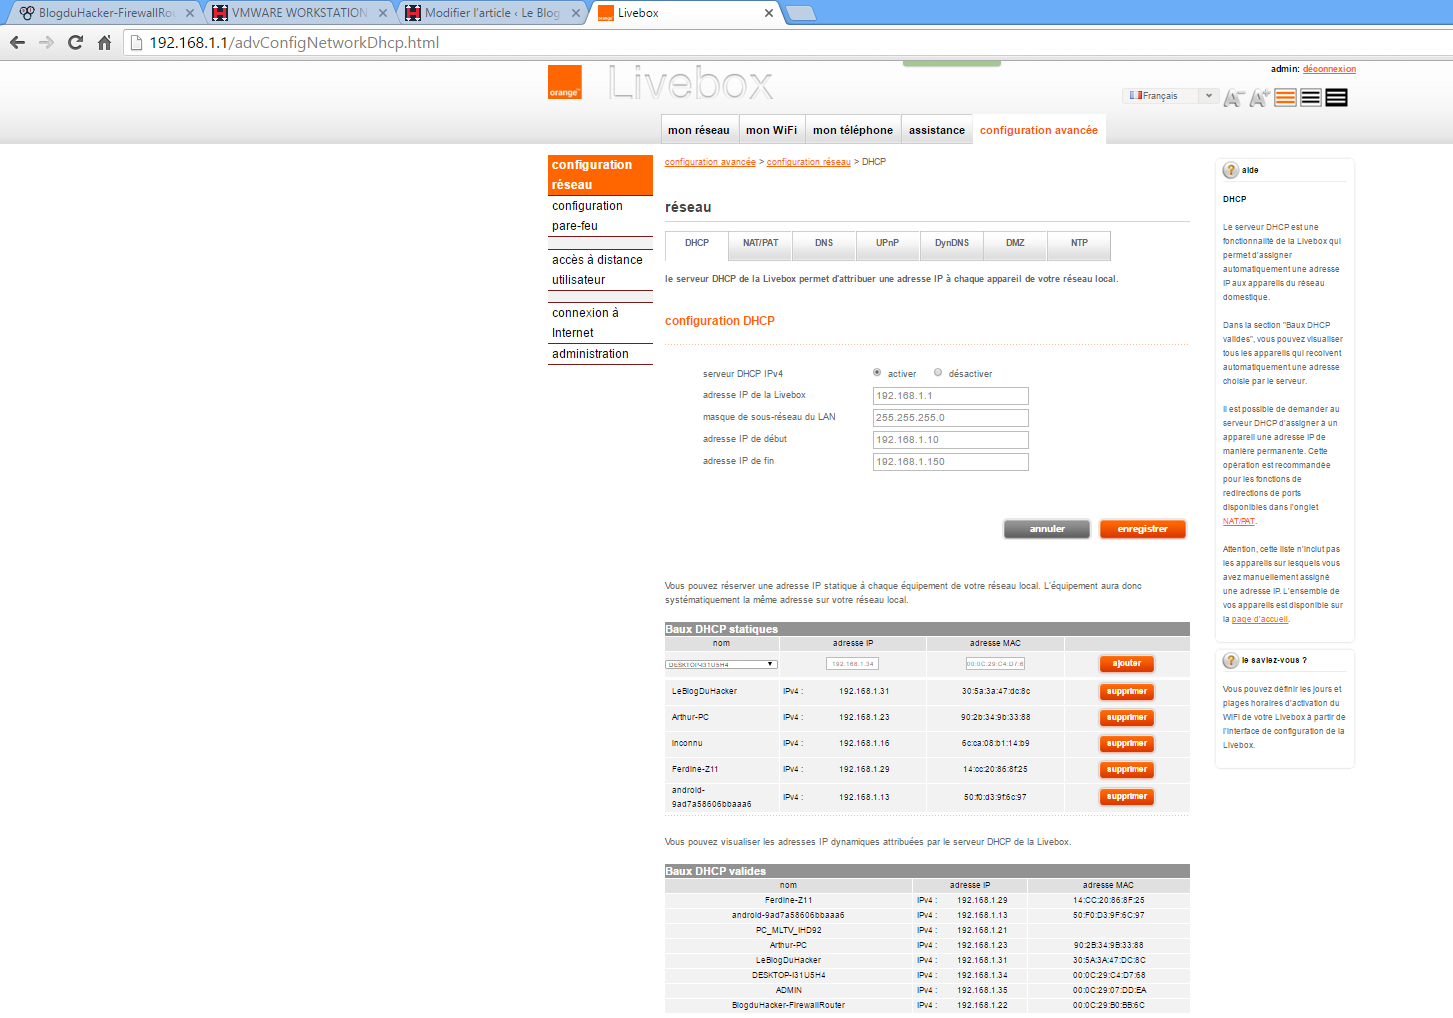Open configuration pare-feu in sidebar

(600, 216)
